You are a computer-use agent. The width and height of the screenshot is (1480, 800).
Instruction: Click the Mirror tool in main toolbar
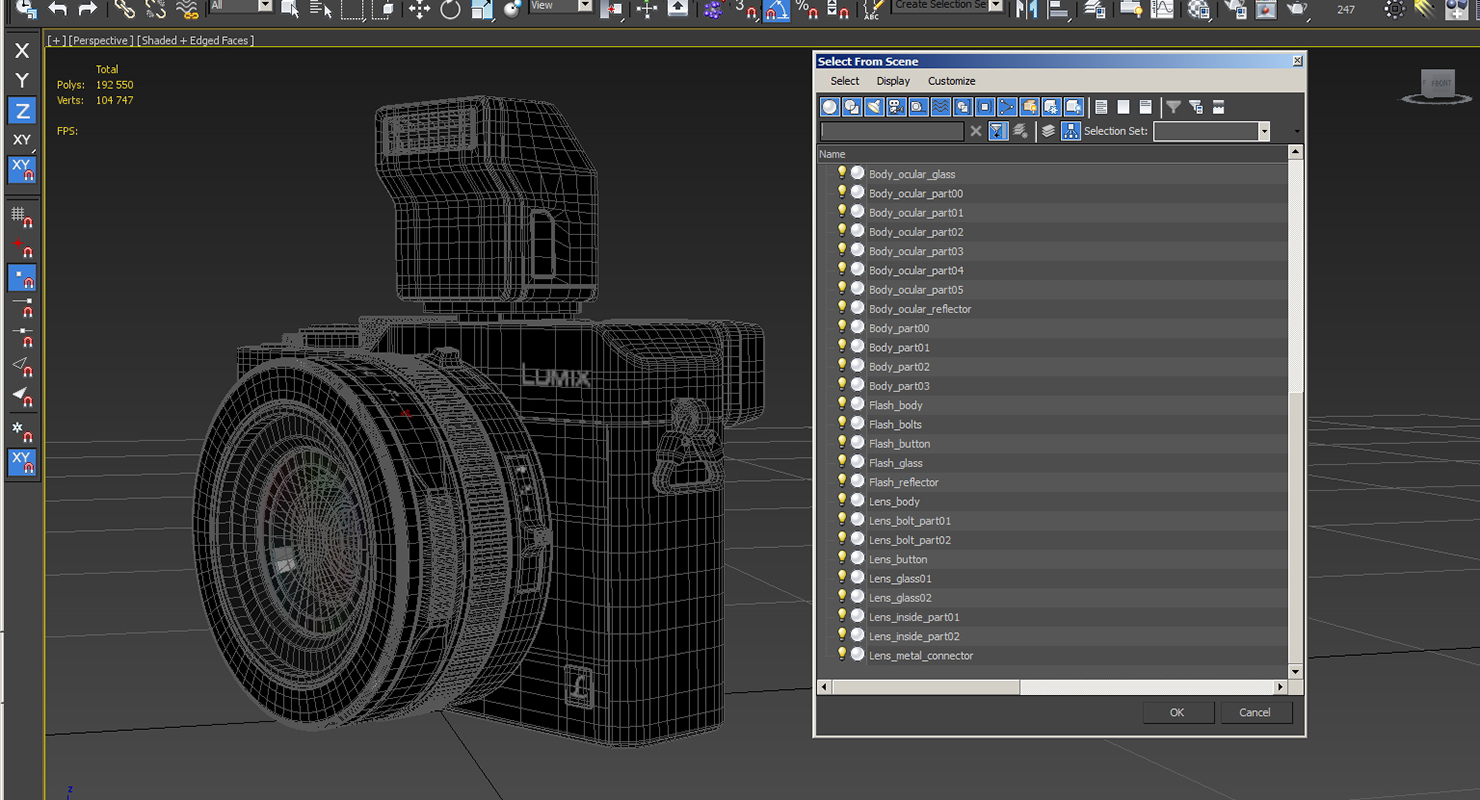pyautogui.click(x=1026, y=9)
